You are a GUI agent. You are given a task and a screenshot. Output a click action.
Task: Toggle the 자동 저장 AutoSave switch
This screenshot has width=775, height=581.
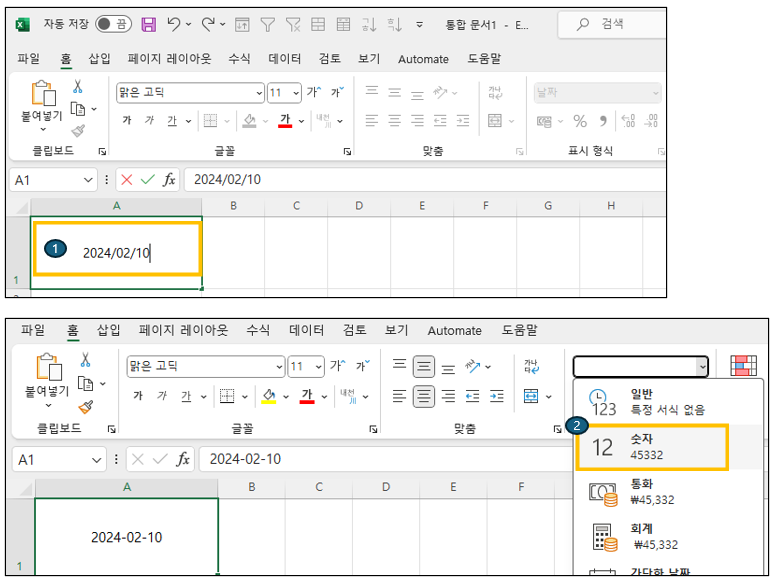(x=113, y=24)
